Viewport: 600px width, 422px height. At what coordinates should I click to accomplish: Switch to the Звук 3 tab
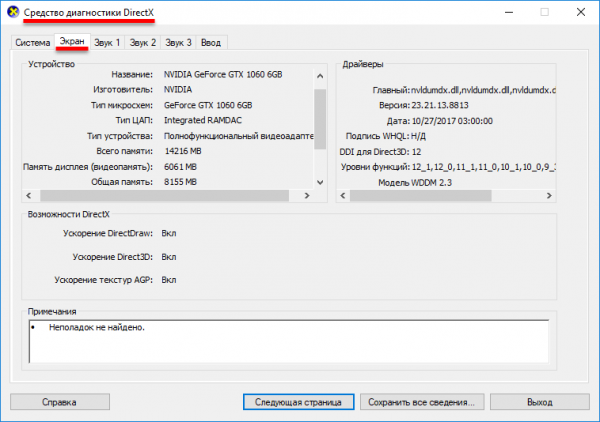click(178, 42)
